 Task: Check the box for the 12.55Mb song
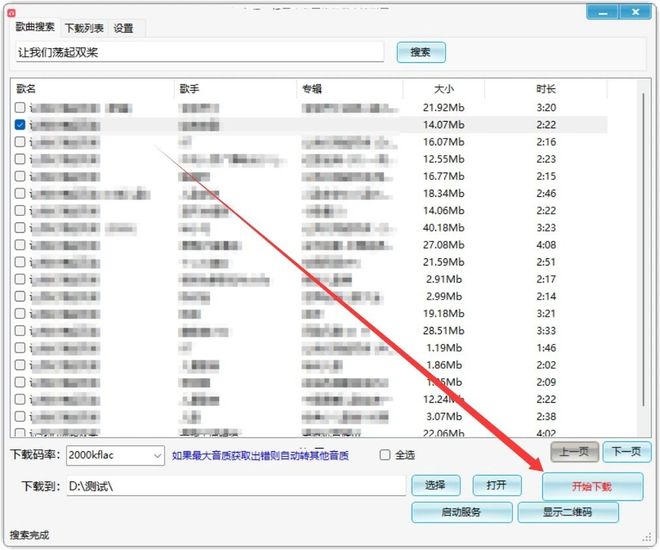20,159
